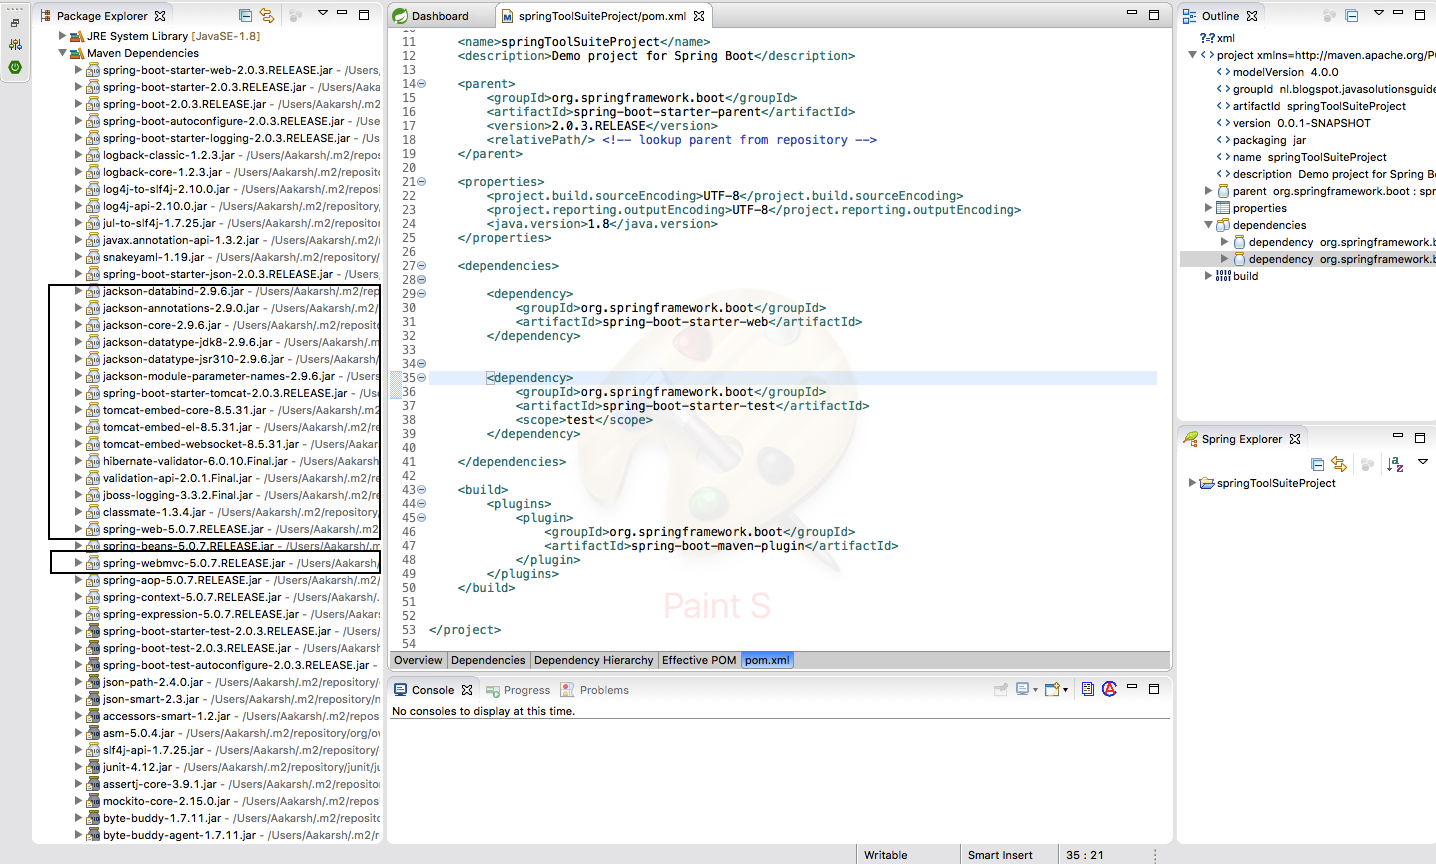Open the Overview tab of pom editor
Image resolution: width=1436 pixels, height=864 pixels.
coord(418,660)
